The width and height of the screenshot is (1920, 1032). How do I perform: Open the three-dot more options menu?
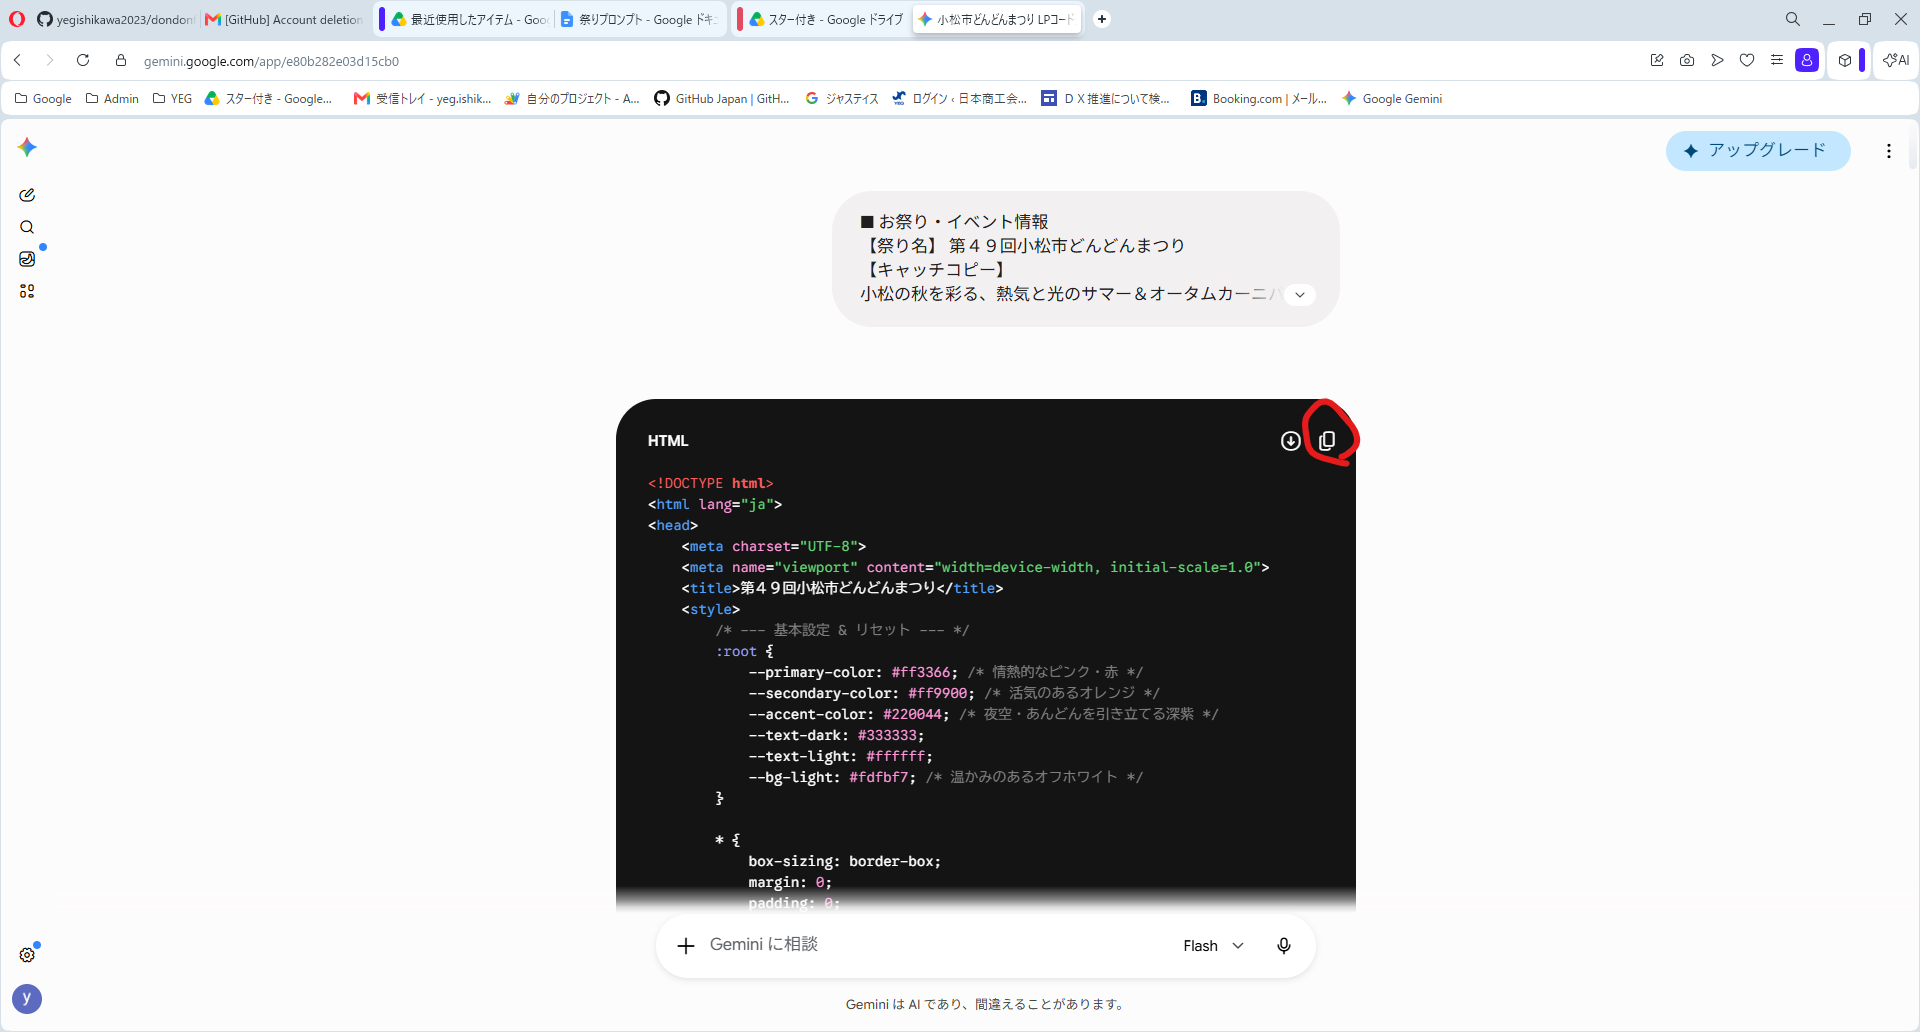(1888, 151)
